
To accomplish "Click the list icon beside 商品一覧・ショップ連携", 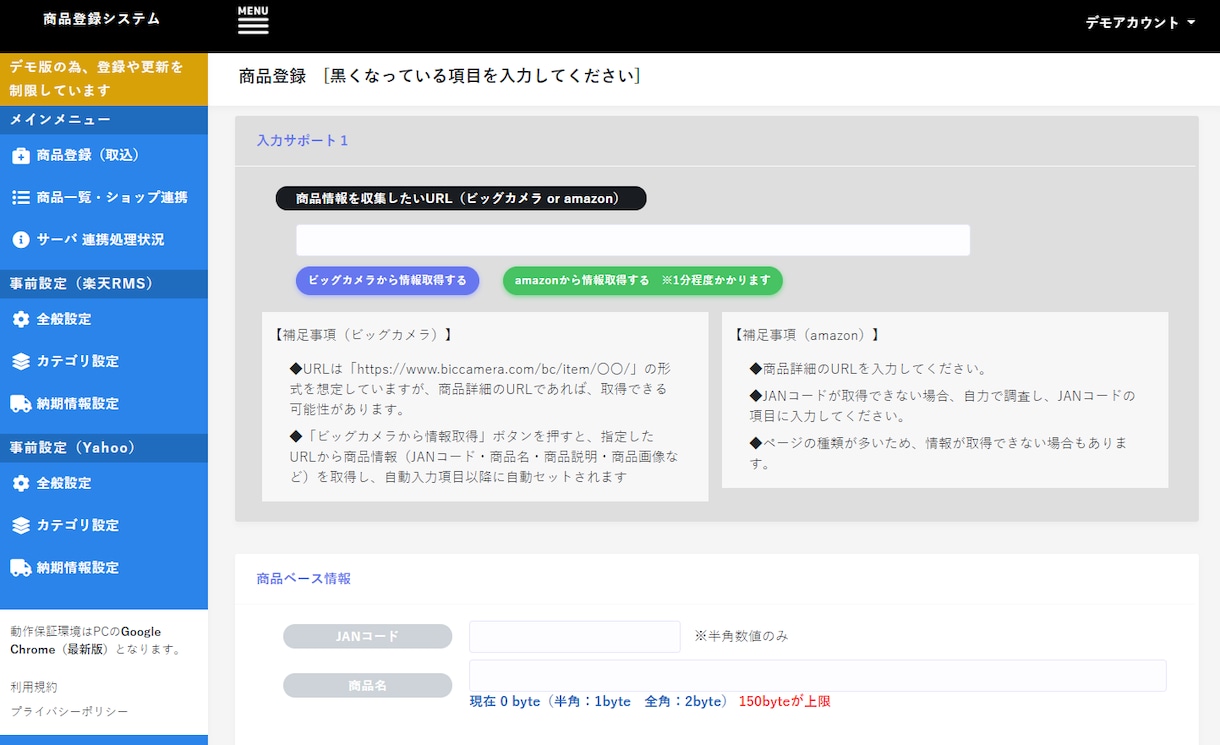I will click(x=21, y=198).
